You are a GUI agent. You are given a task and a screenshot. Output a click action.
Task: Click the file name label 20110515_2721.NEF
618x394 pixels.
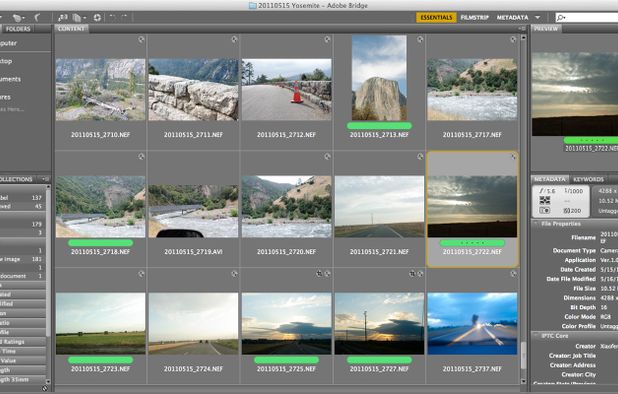pyautogui.click(x=379, y=251)
